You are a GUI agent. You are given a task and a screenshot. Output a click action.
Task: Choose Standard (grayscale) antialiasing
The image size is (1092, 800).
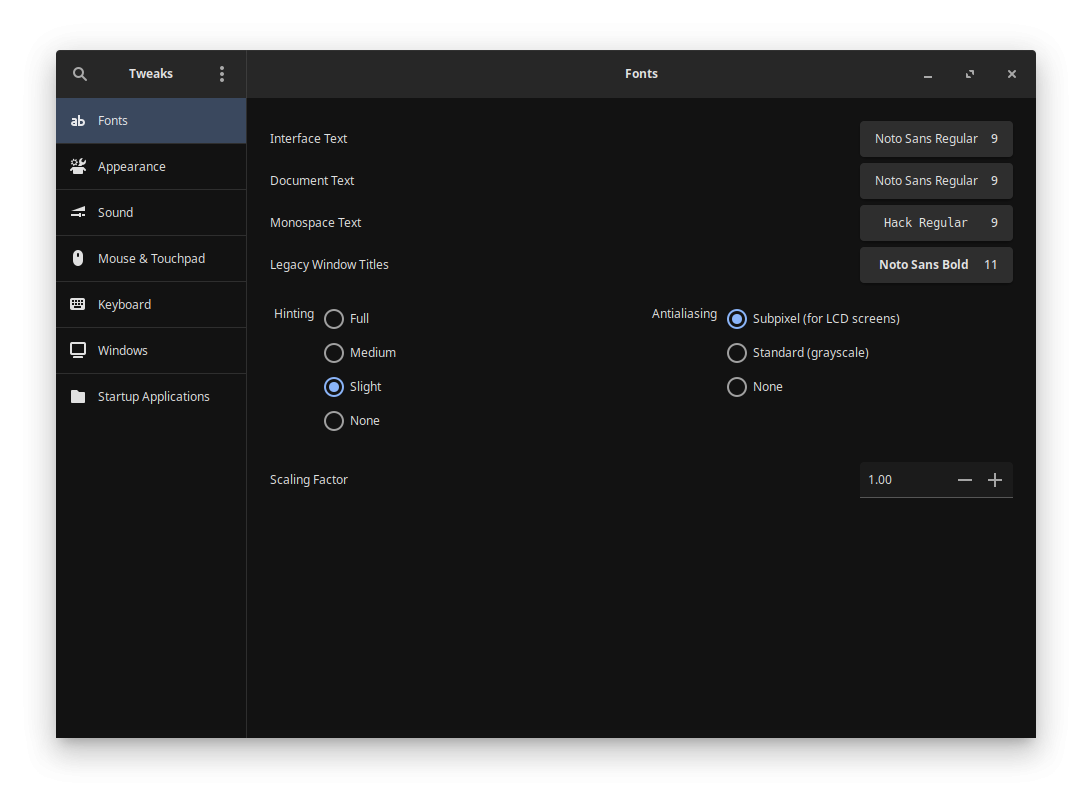coord(737,353)
